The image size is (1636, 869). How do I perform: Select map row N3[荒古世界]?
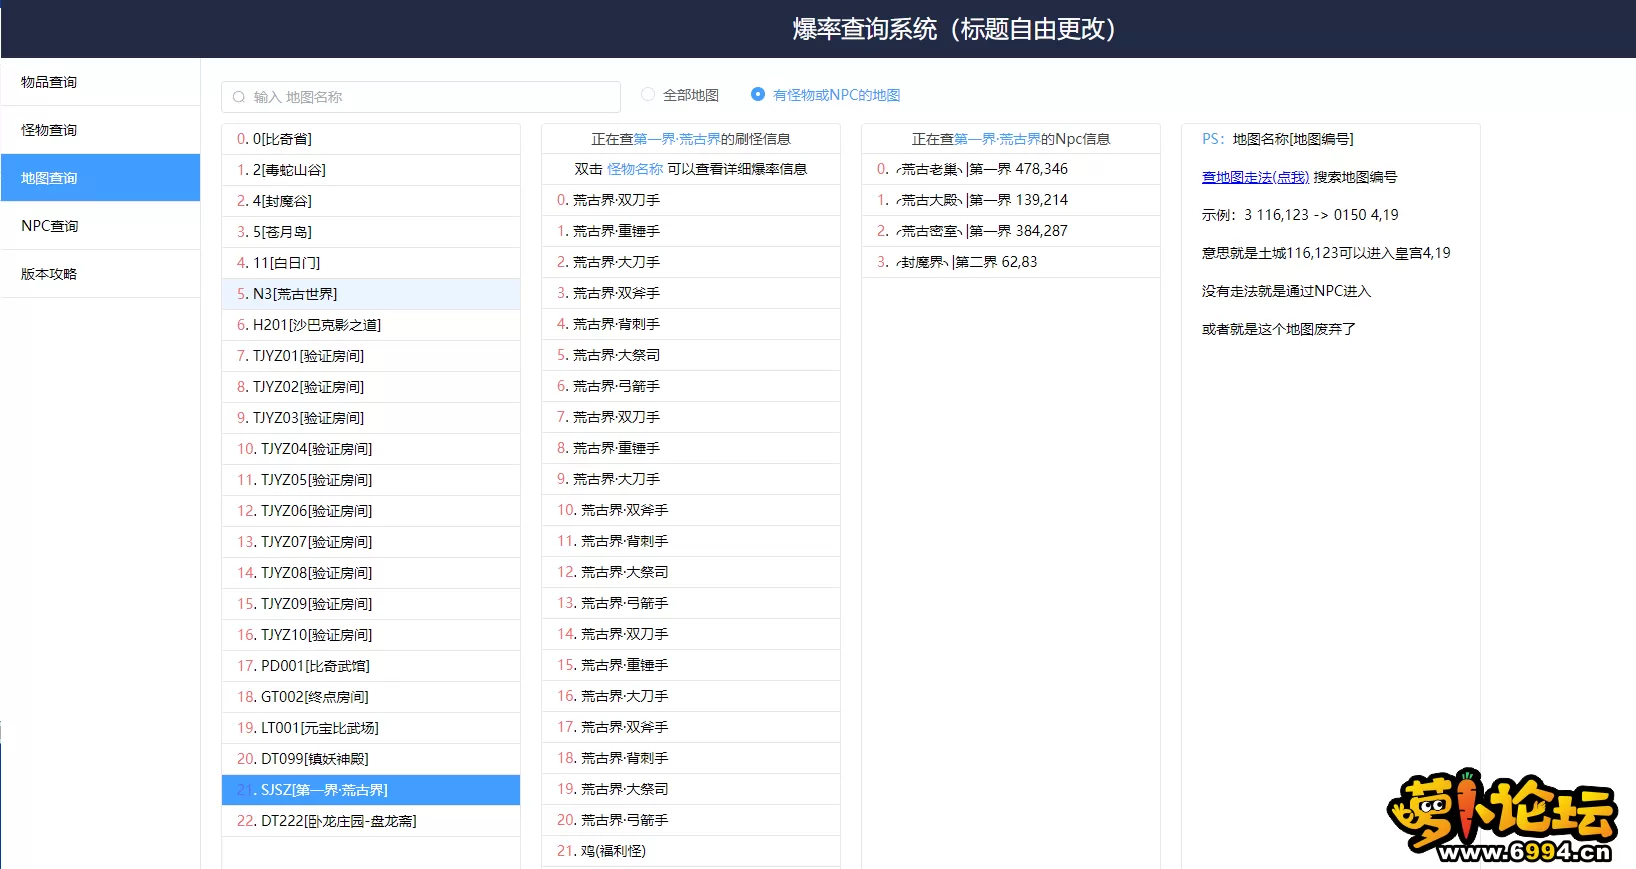pos(371,294)
